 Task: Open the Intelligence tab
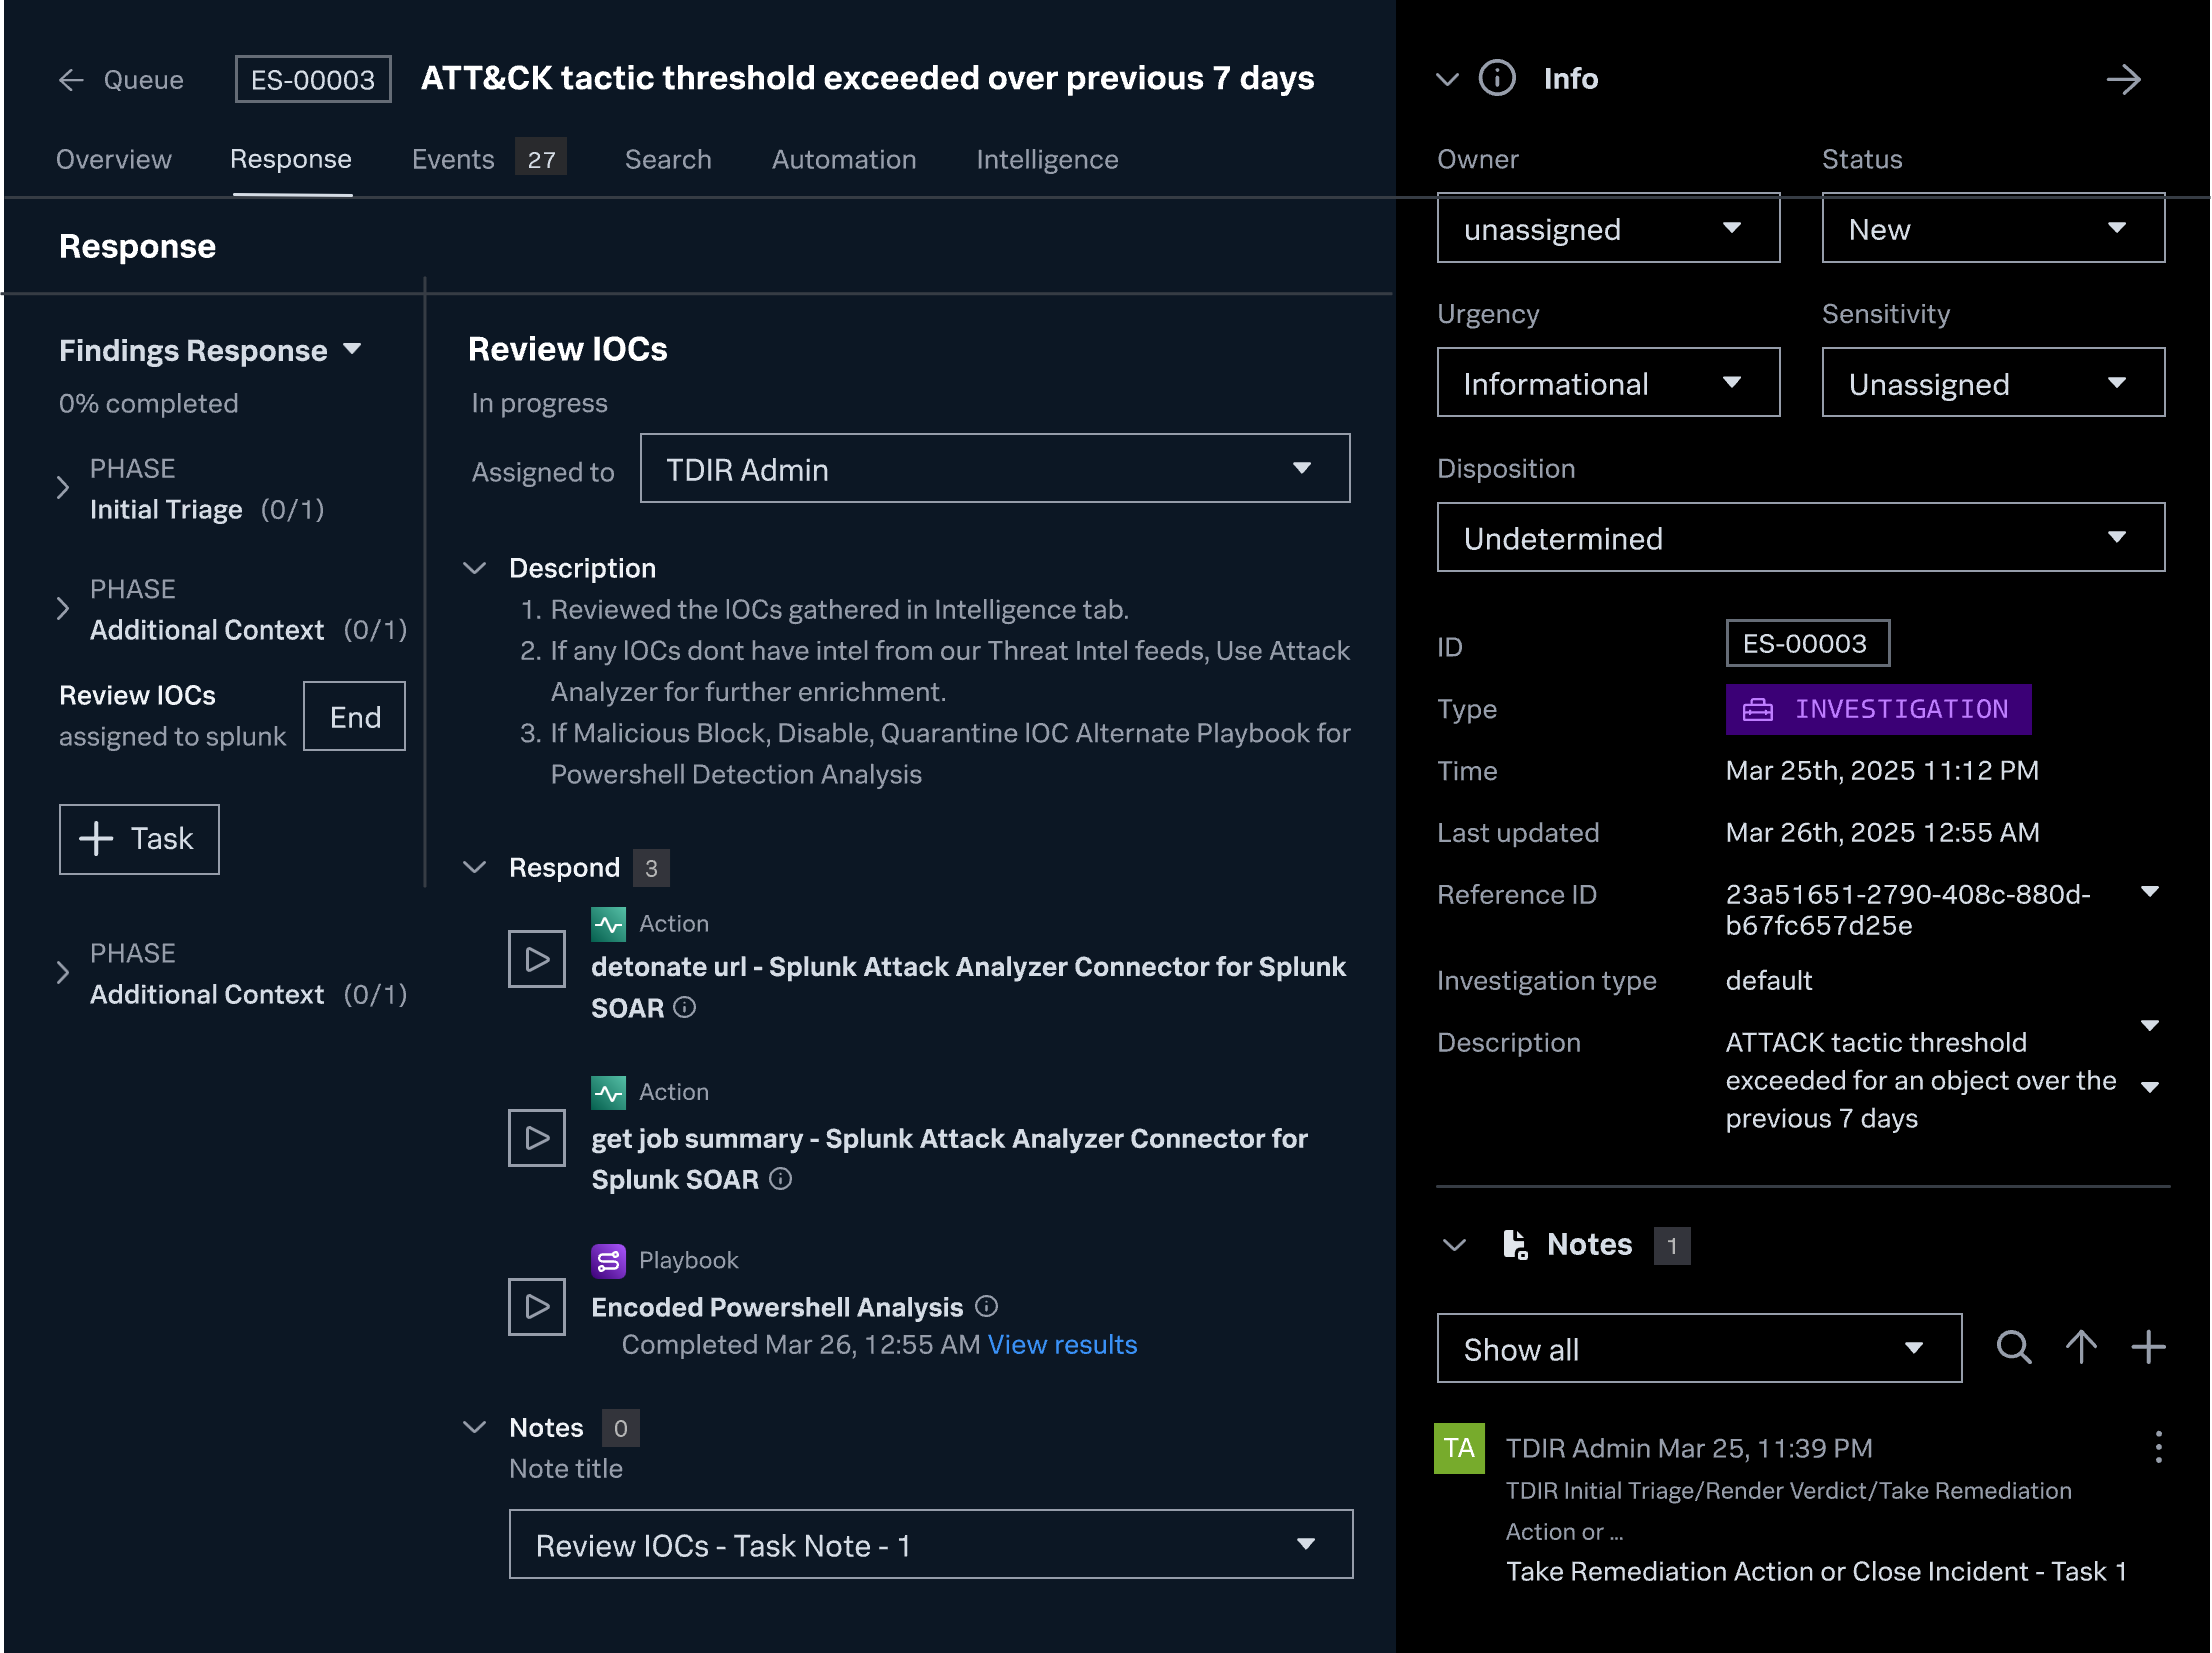[x=1046, y=159]
